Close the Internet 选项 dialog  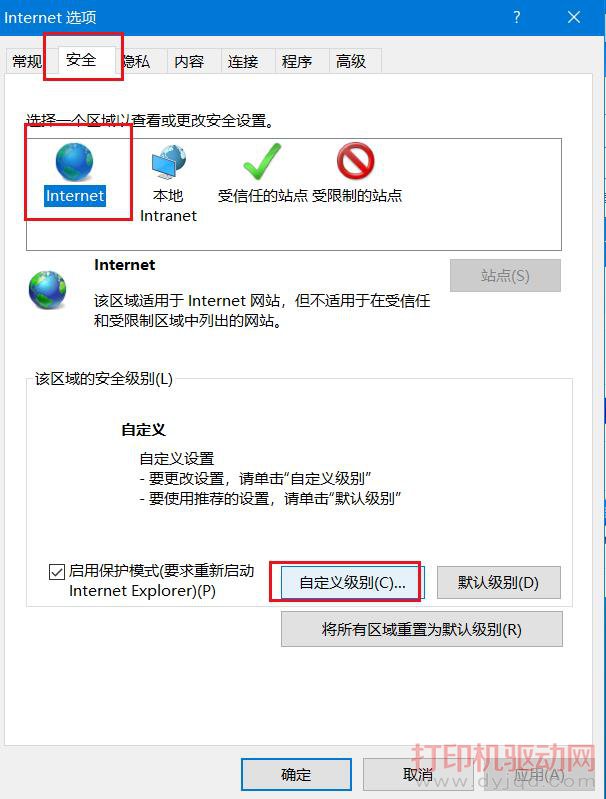(x=574, y=17)
